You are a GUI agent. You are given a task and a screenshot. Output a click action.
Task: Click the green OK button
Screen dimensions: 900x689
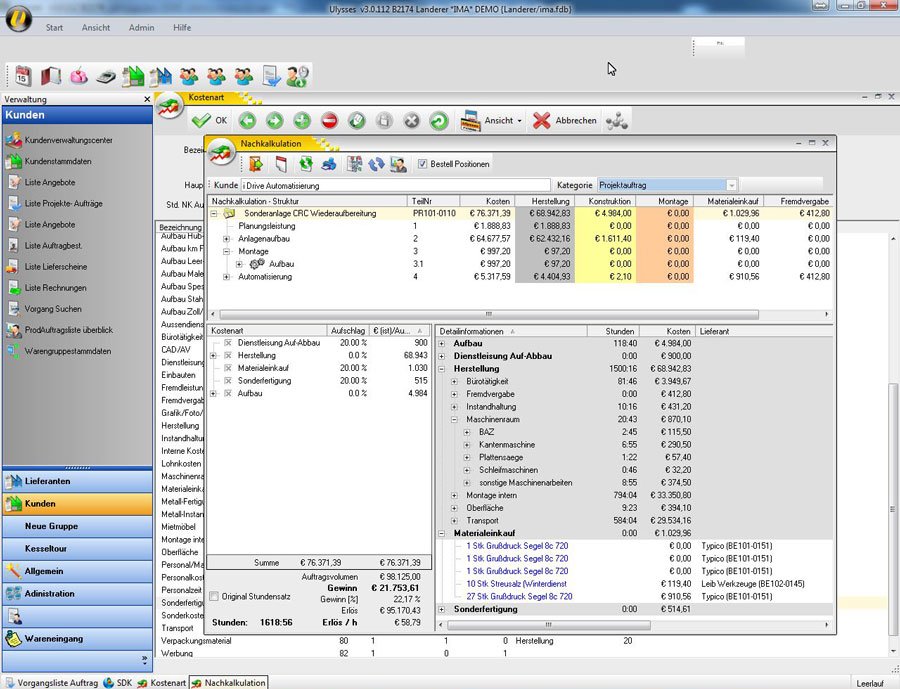click(210, 121)
